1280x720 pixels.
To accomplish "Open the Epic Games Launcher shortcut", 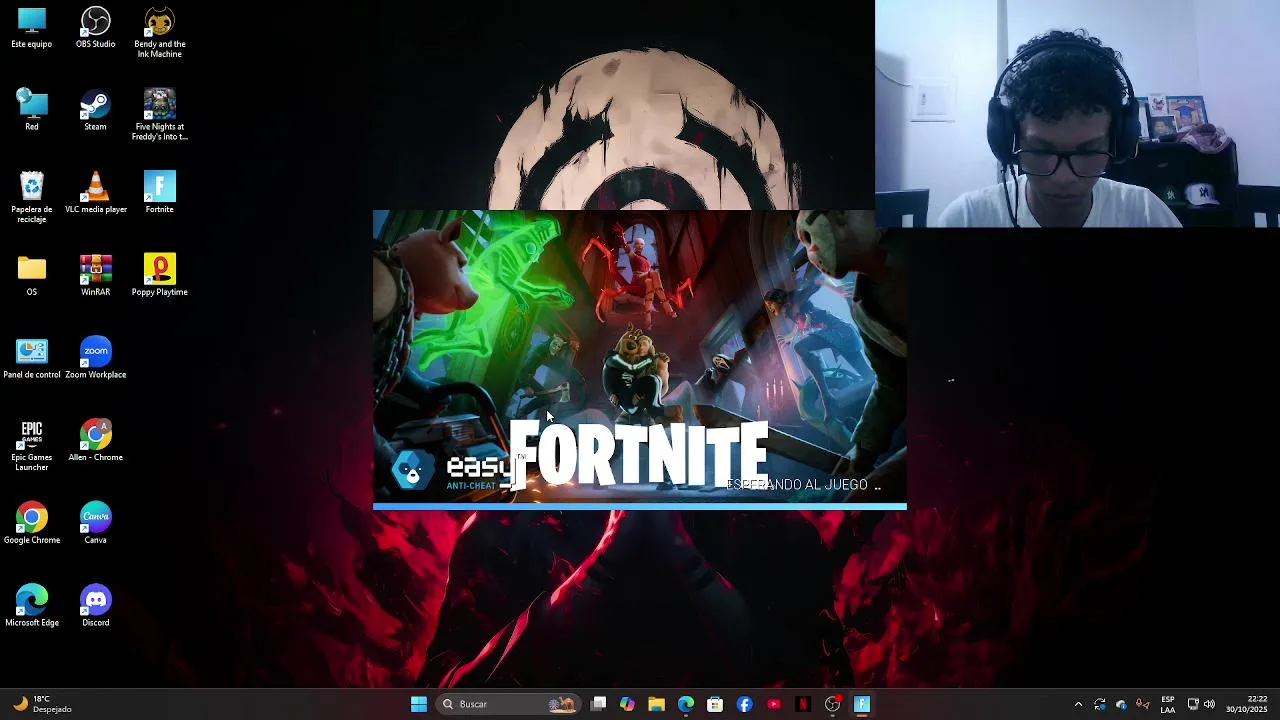I will [x=32, y=446].
